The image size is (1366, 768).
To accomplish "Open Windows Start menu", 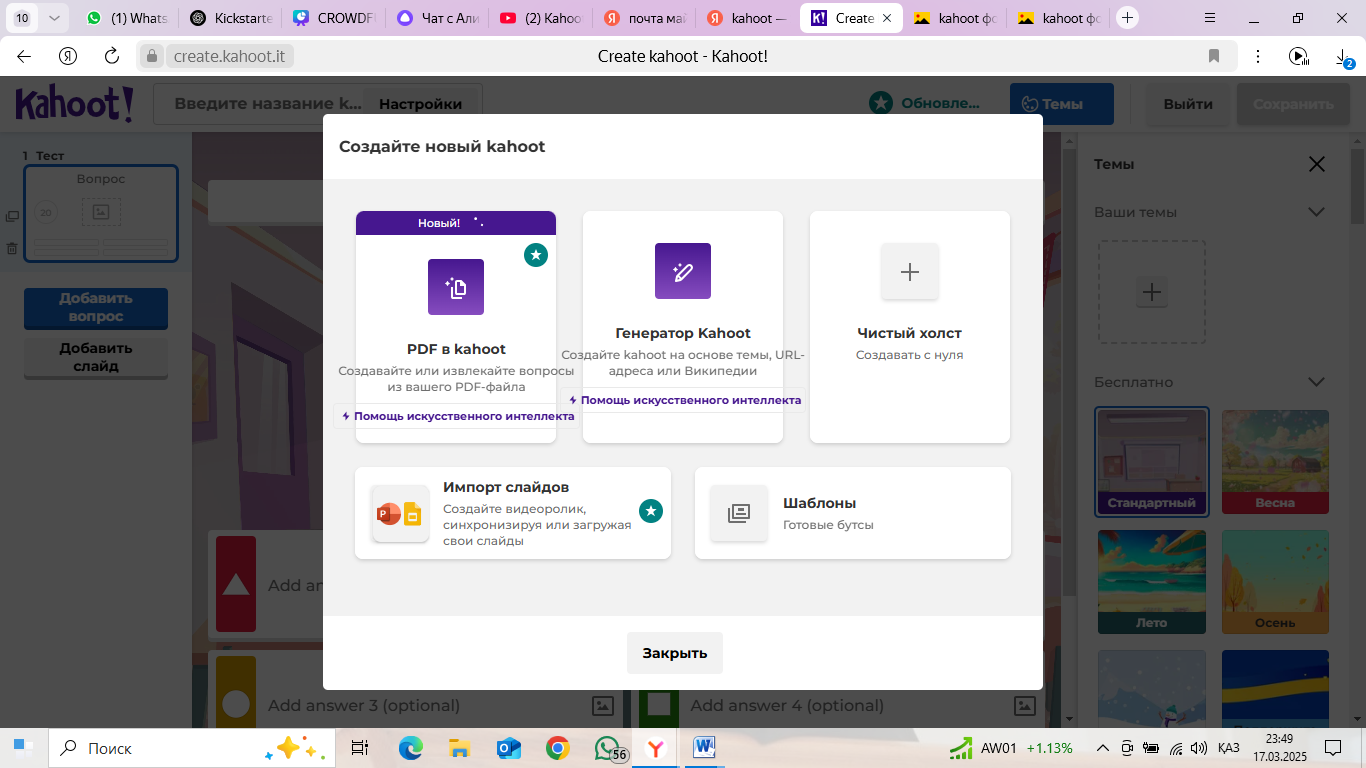I will (x=22, y=748).
